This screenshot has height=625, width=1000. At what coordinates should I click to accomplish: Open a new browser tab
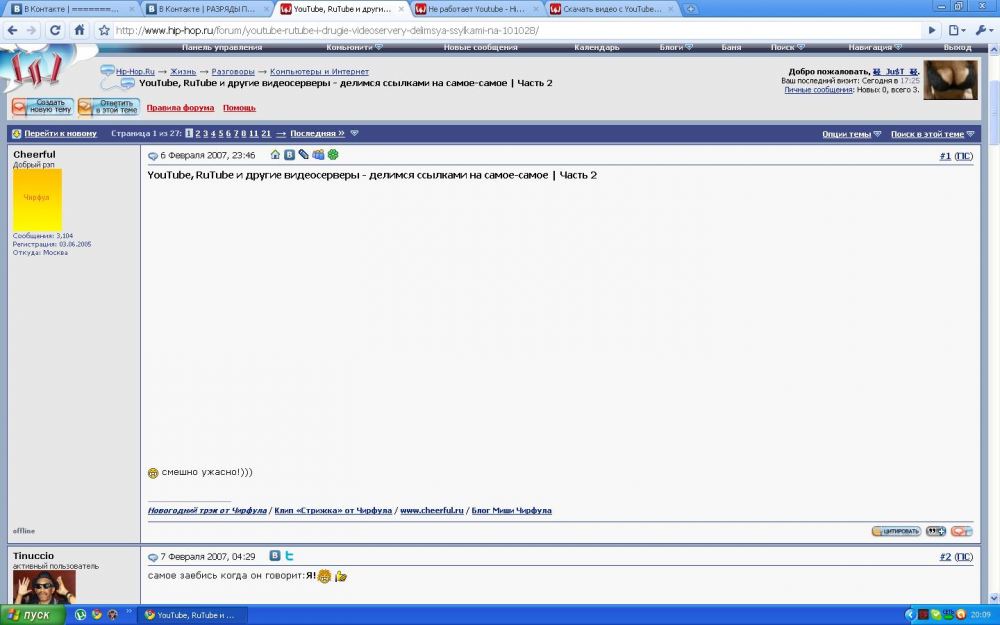coord(690,9)
